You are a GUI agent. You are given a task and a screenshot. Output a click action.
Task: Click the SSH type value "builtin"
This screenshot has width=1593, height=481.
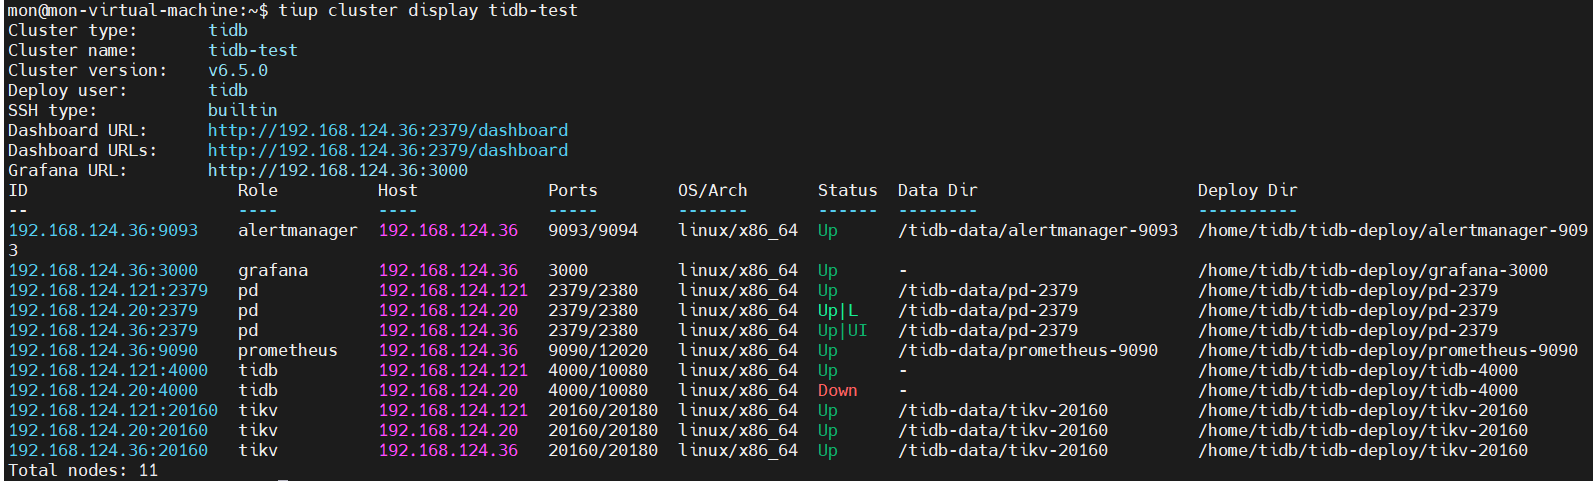tap(242, 110)
